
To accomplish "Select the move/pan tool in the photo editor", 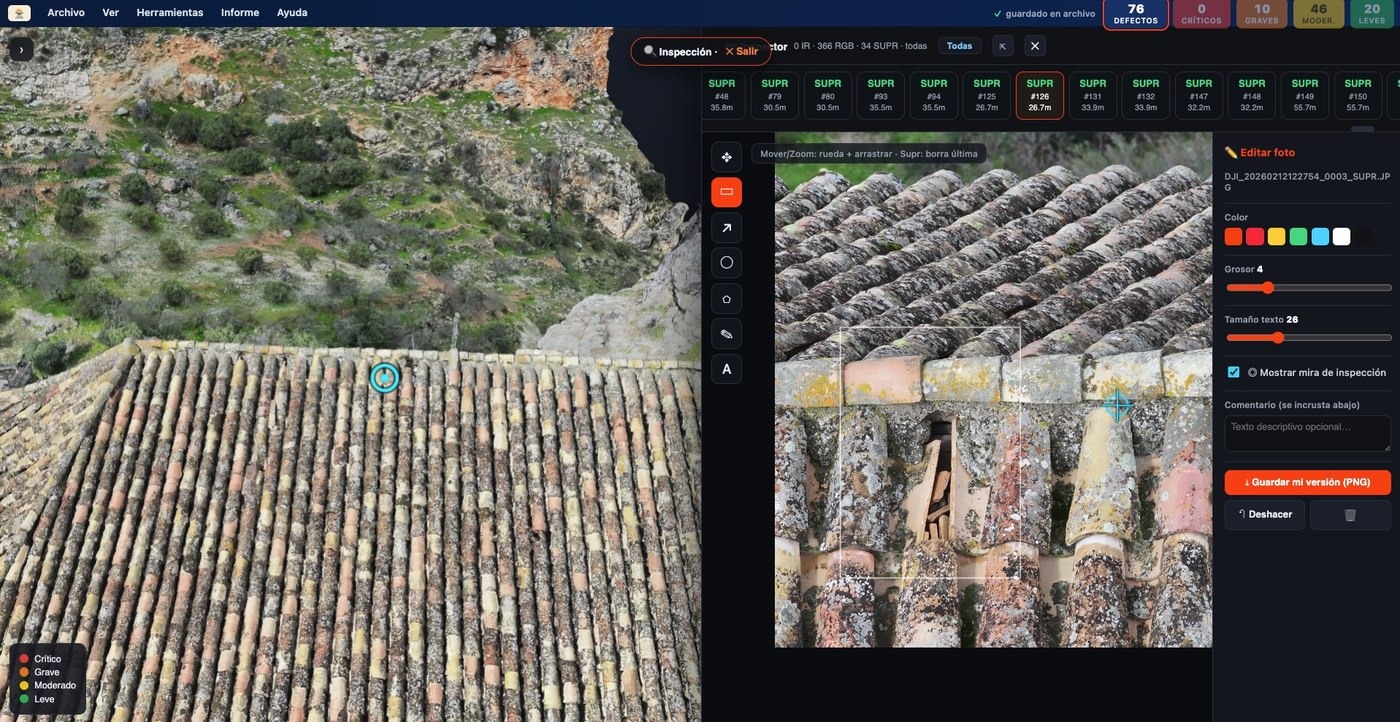I will [726, 157].
